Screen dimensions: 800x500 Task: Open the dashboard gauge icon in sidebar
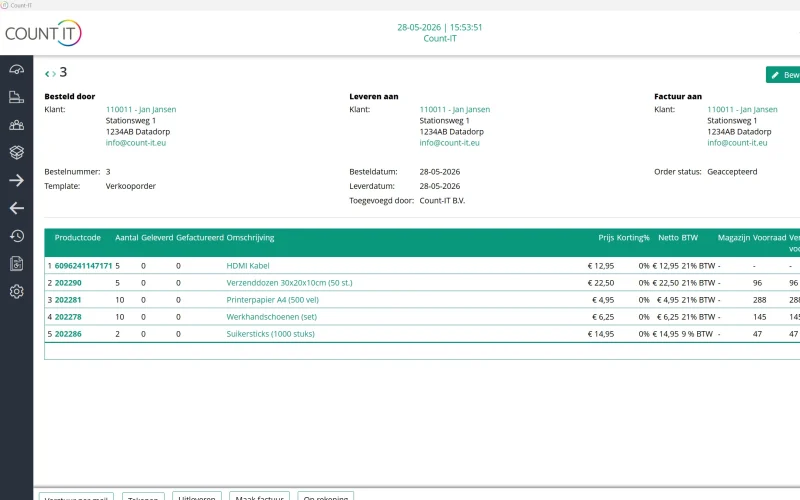[16, 69]
